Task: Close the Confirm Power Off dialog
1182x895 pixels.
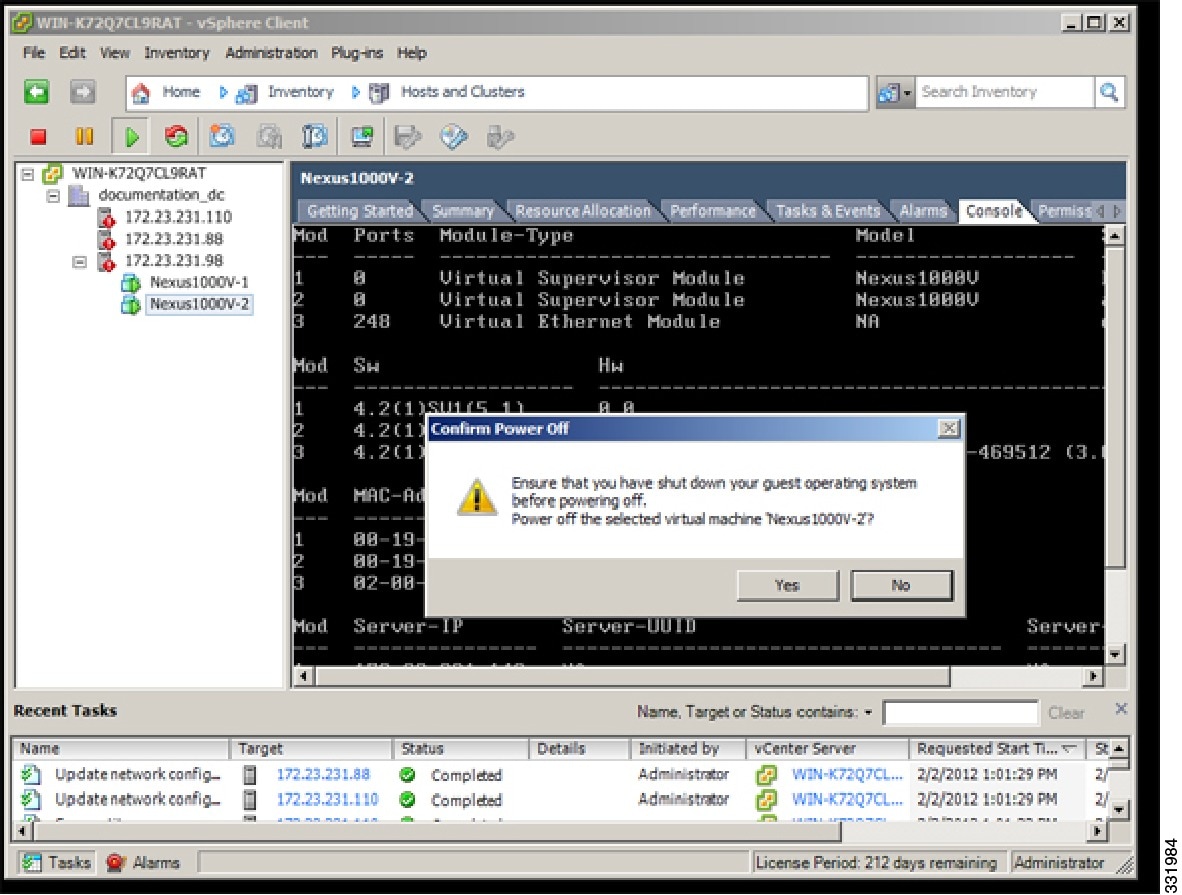Action: click(x=948, y=429)
